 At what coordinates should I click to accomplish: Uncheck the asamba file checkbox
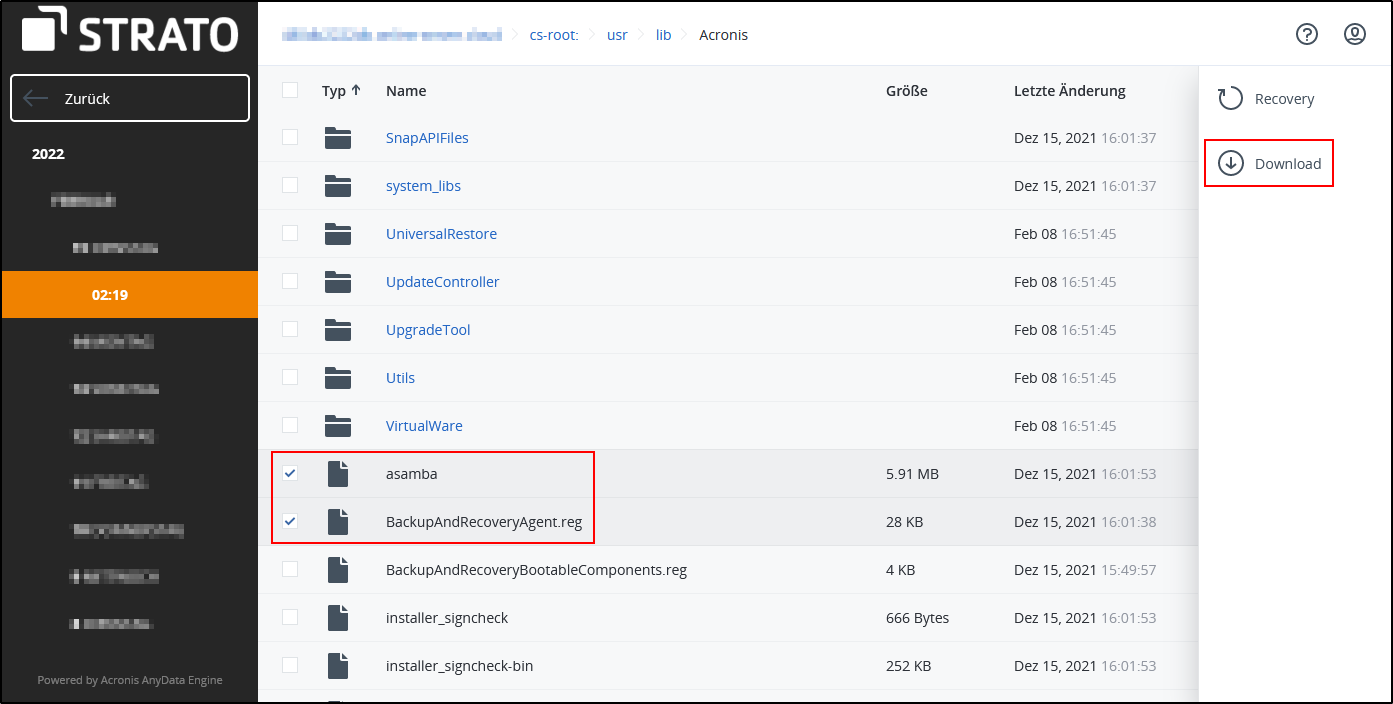[x=290, y=473]
